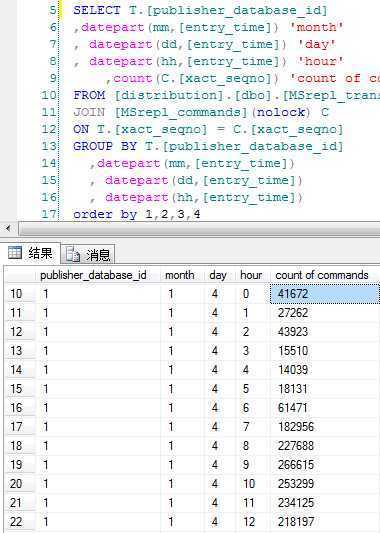The width and height of the screenshot is (380, 533).
Task: Click the cell with value 61471
Action: click(x=325, y=408)
